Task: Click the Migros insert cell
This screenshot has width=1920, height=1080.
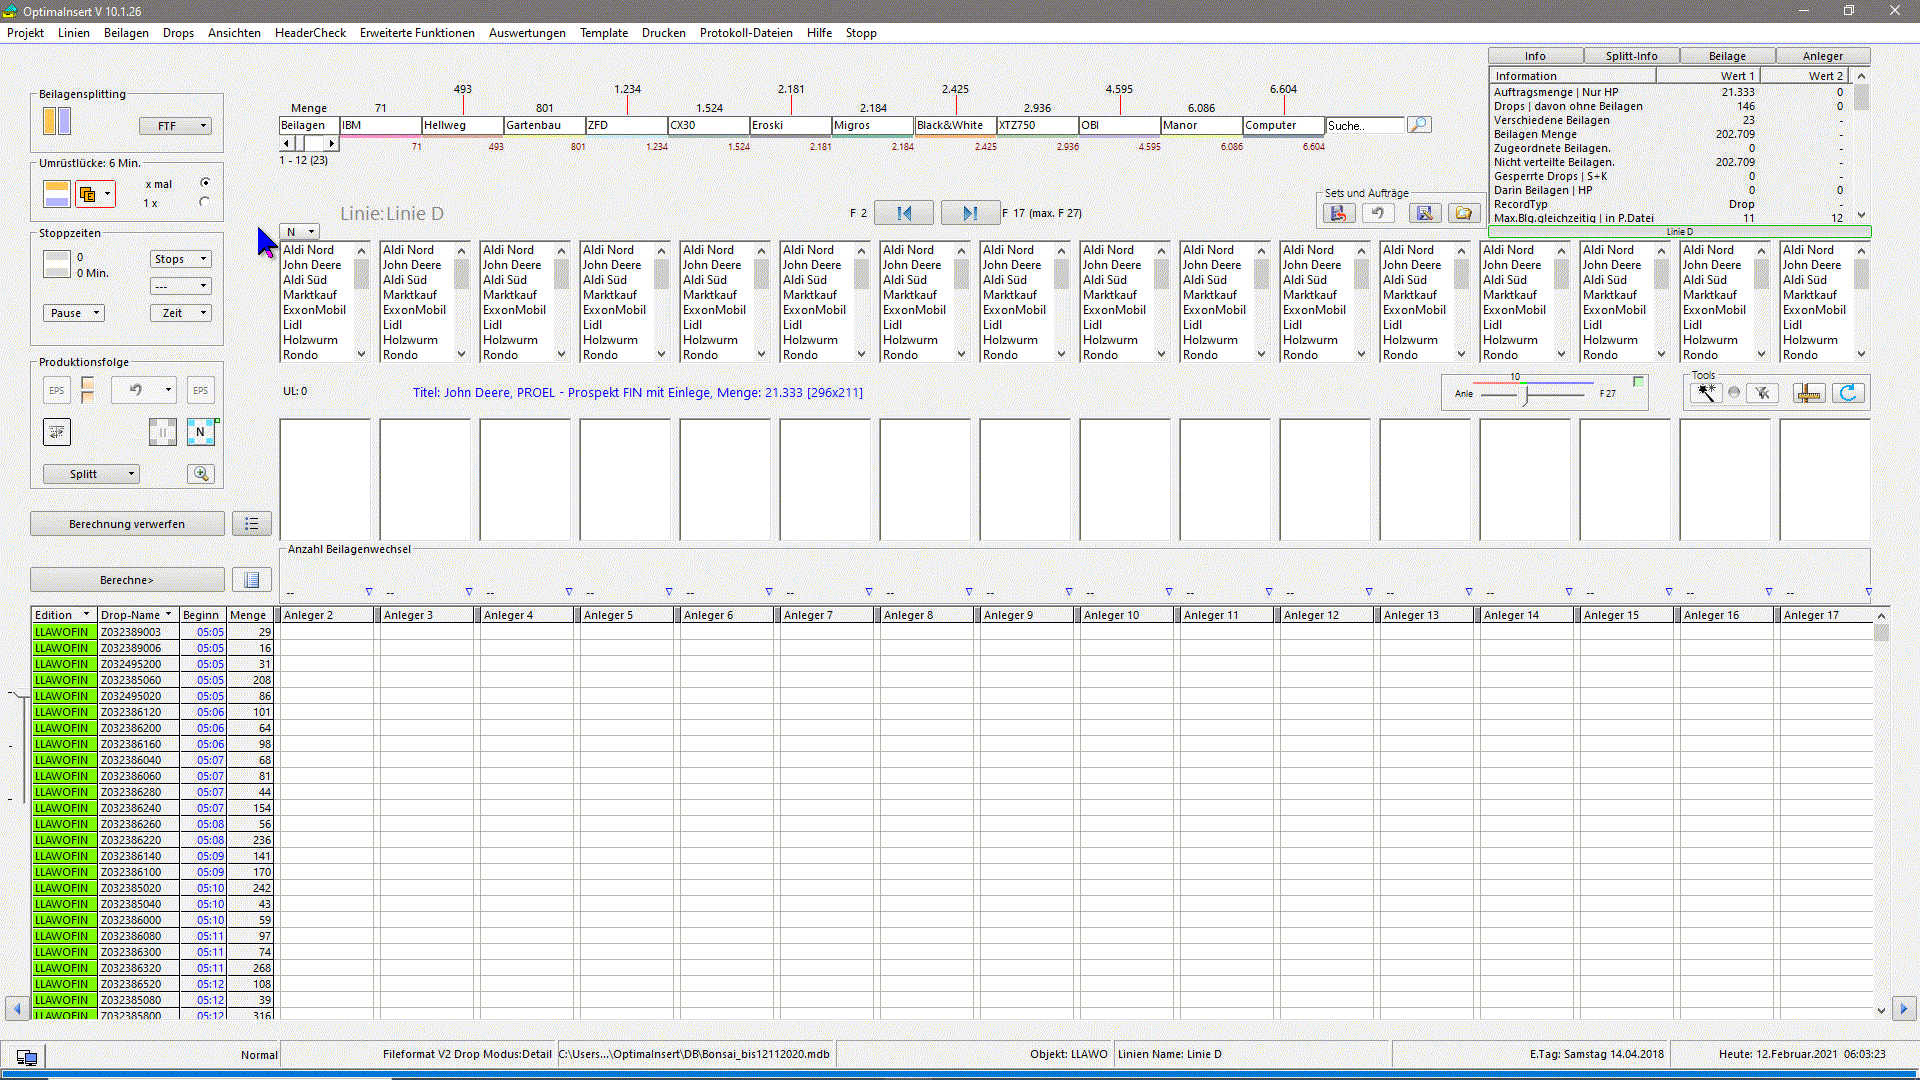Action: pos(872,126)
